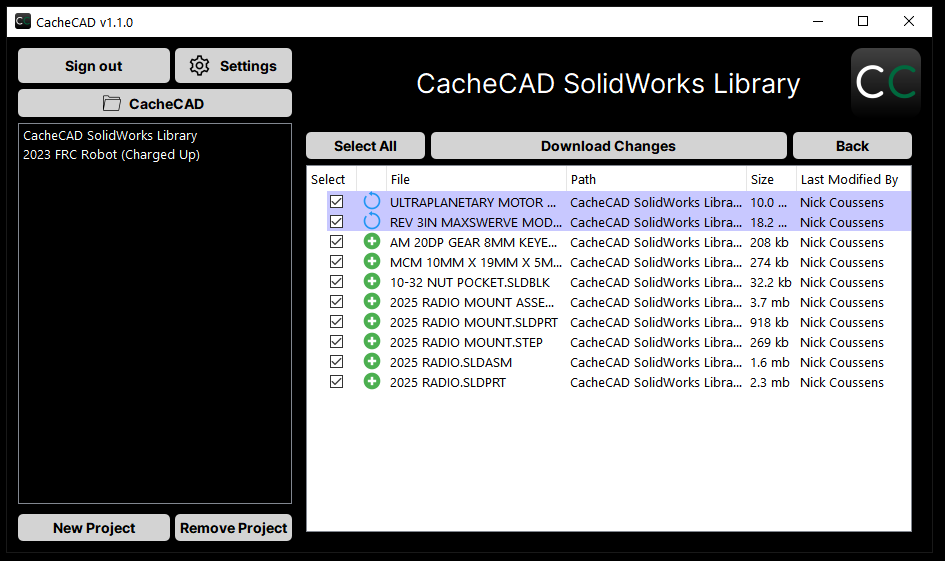Click the 269 kb size cell
The width and height of the screenshot is (945, 561).
tap(769, 342)
